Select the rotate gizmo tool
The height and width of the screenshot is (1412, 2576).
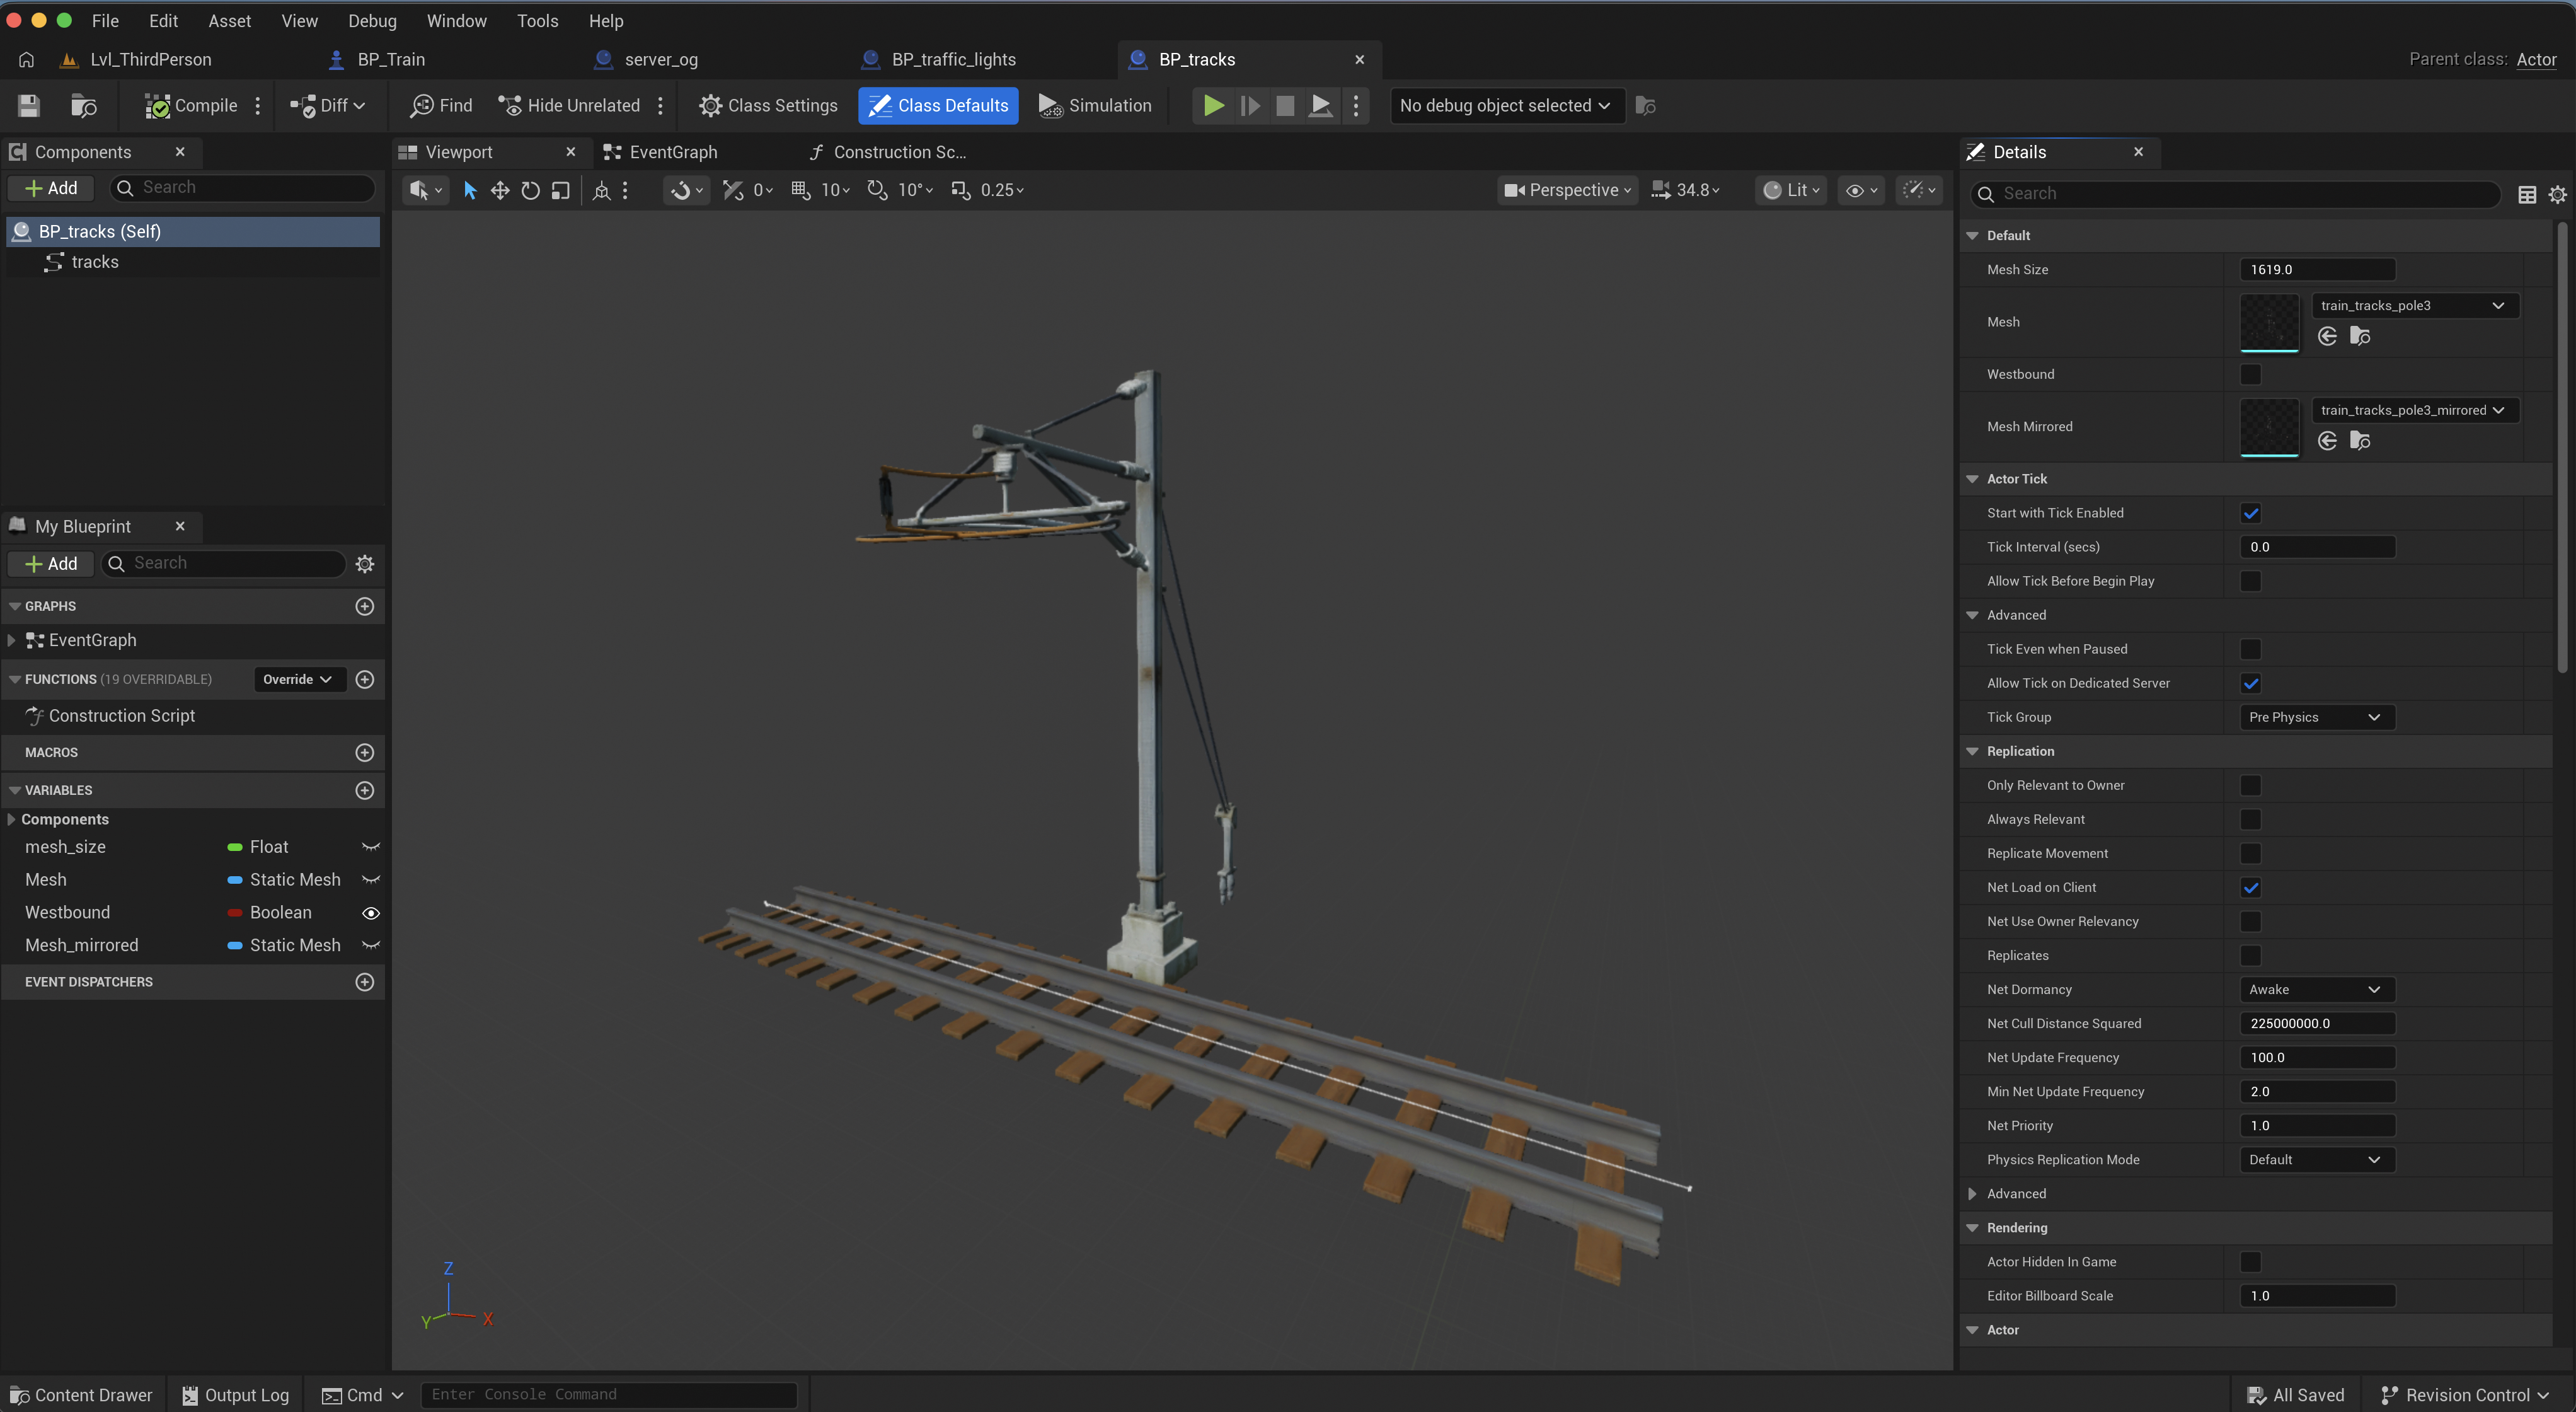click(530, 190)
